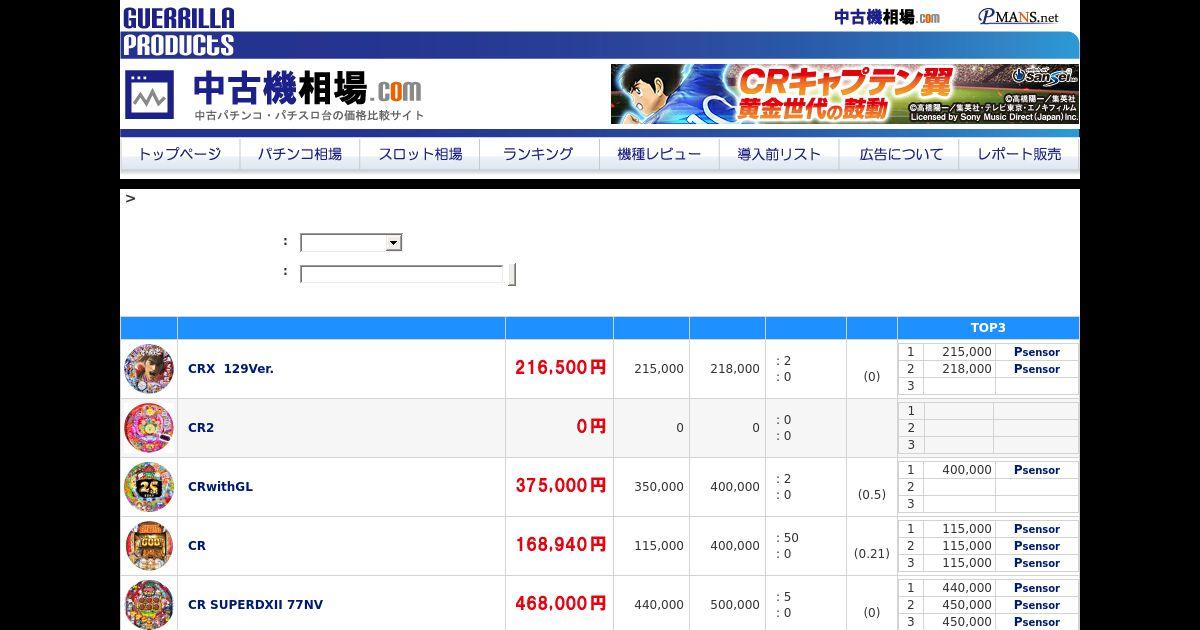The width and height of the screenshot is (1200, 630).
Task: Open Psensor link for 215,000 in CRX row
Action: [1036, 352]
